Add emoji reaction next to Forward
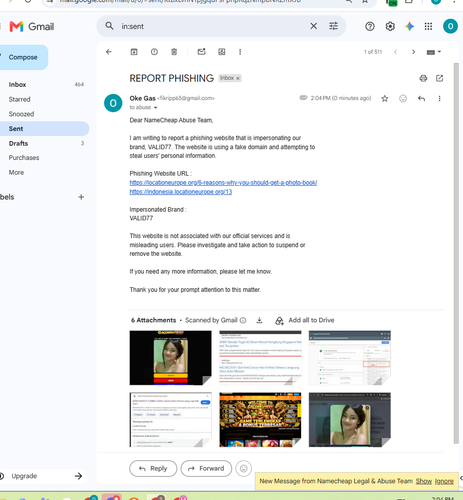This screenshot has width=463, height=500. coord(244,469)
